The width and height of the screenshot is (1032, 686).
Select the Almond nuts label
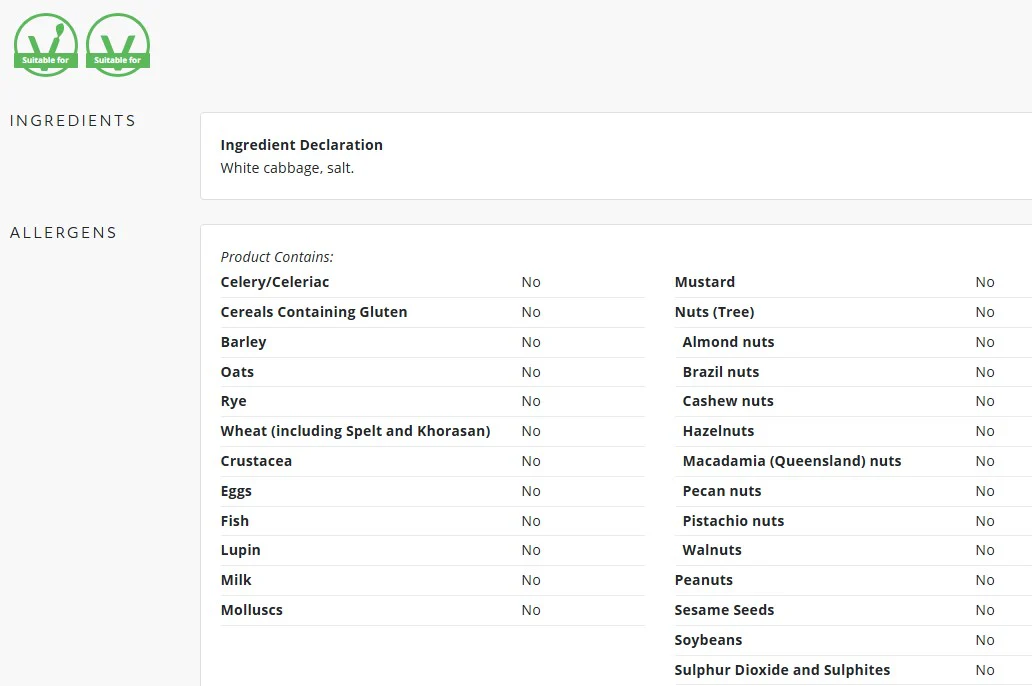729,342
